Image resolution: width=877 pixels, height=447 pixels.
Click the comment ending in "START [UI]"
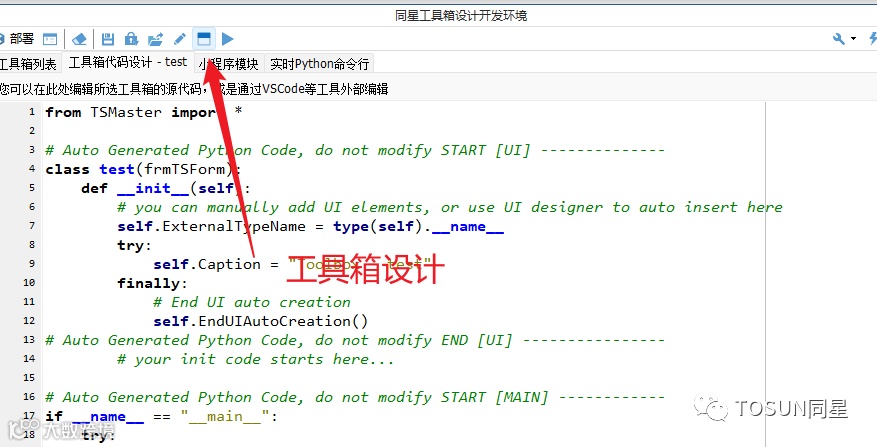pyautogui.click(x=355, y=150)
